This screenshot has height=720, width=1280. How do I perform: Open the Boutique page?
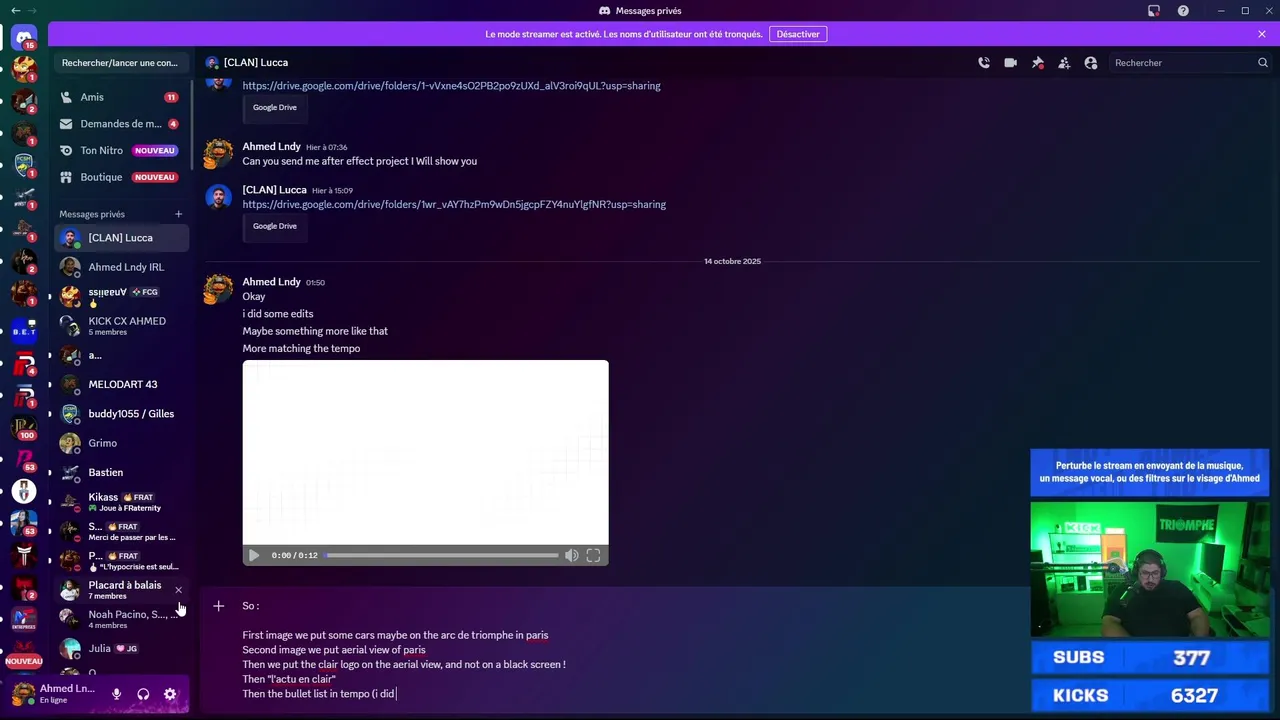(121, 177)
